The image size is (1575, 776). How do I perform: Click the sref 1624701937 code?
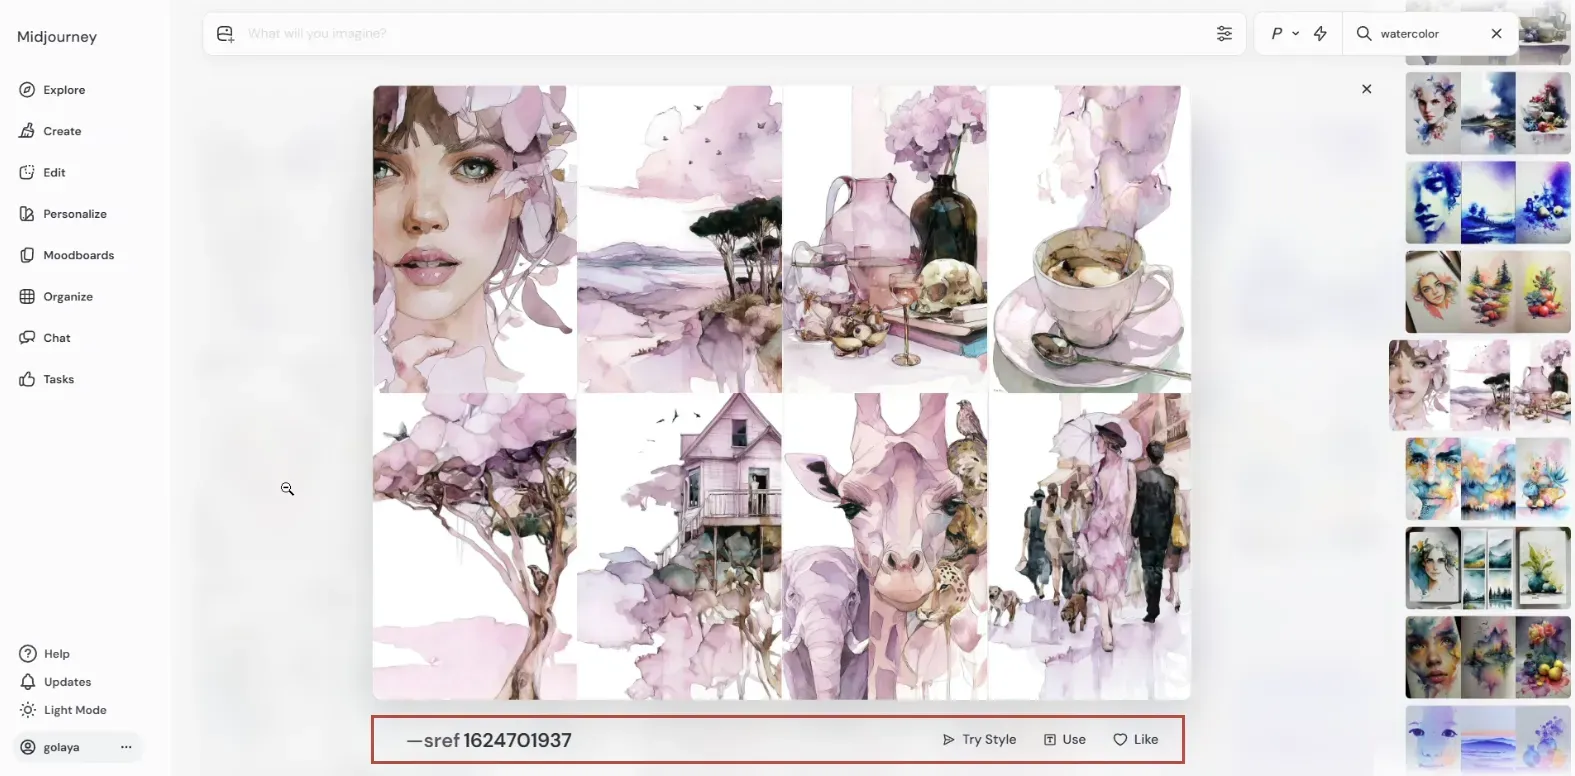tap(489, 740)
